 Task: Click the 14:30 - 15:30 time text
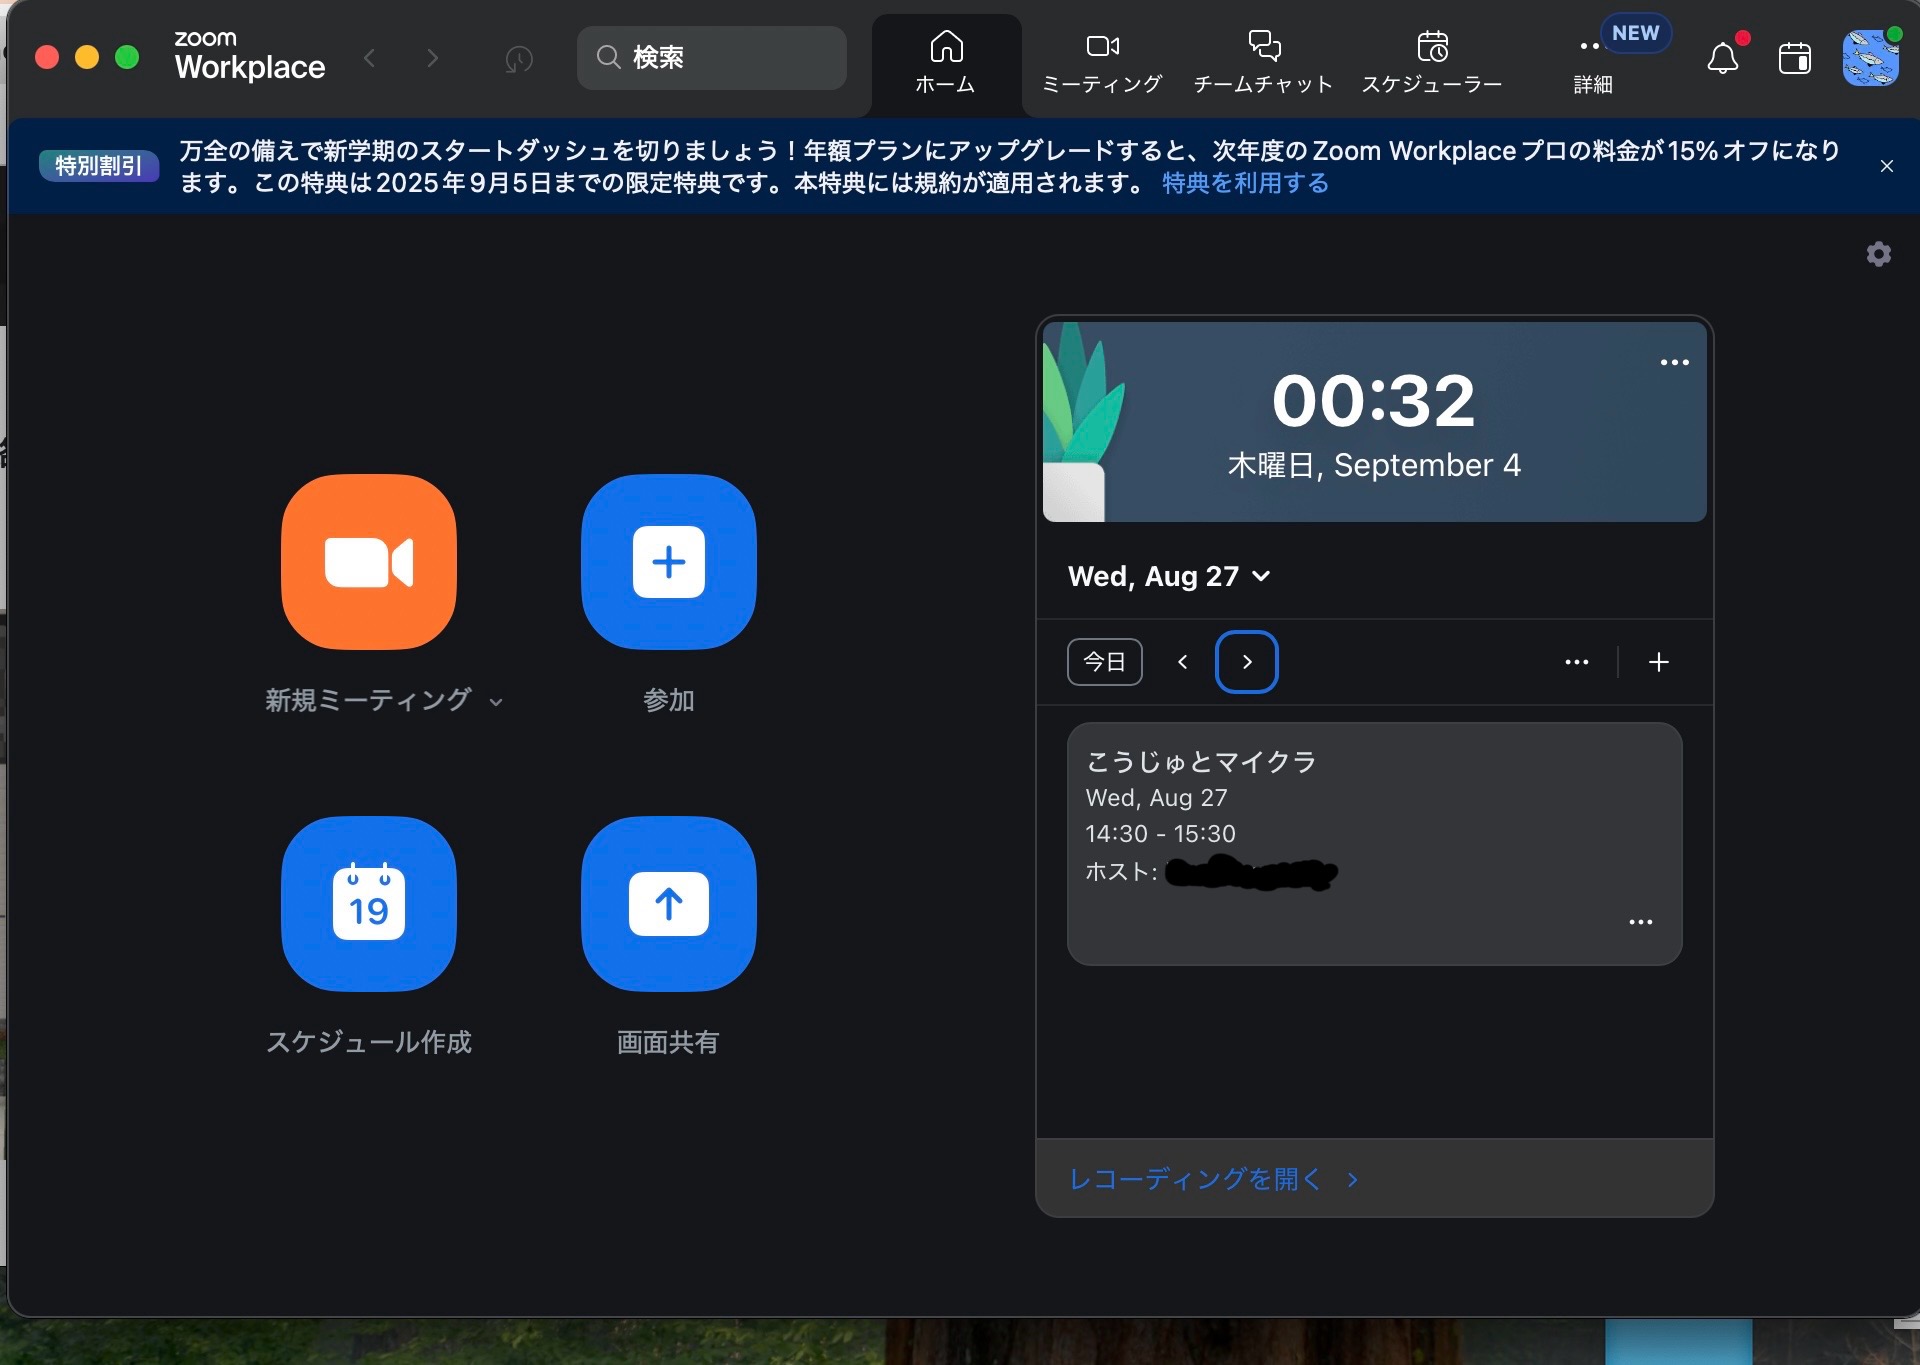pos(1161,834)
